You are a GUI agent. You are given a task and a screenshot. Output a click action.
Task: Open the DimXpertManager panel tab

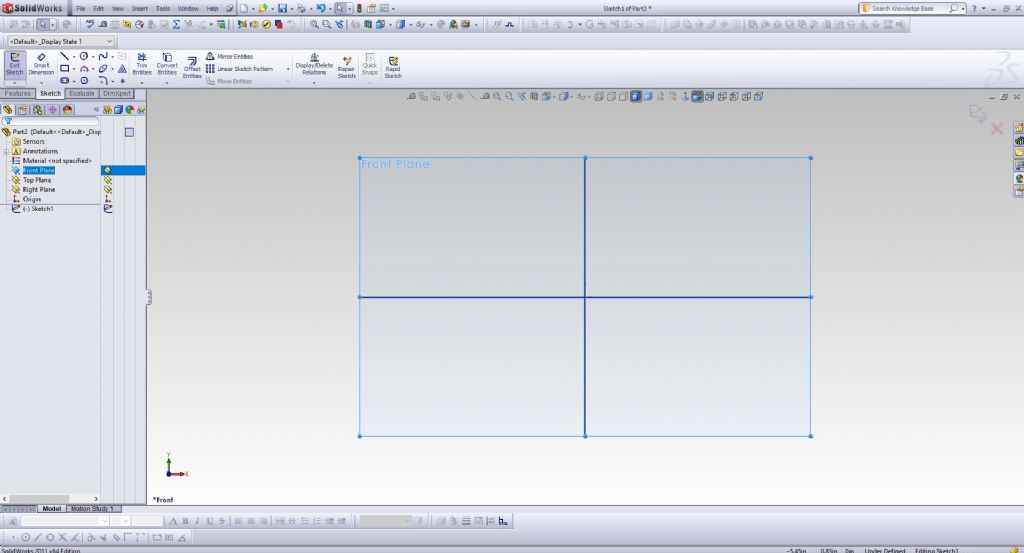53,110
